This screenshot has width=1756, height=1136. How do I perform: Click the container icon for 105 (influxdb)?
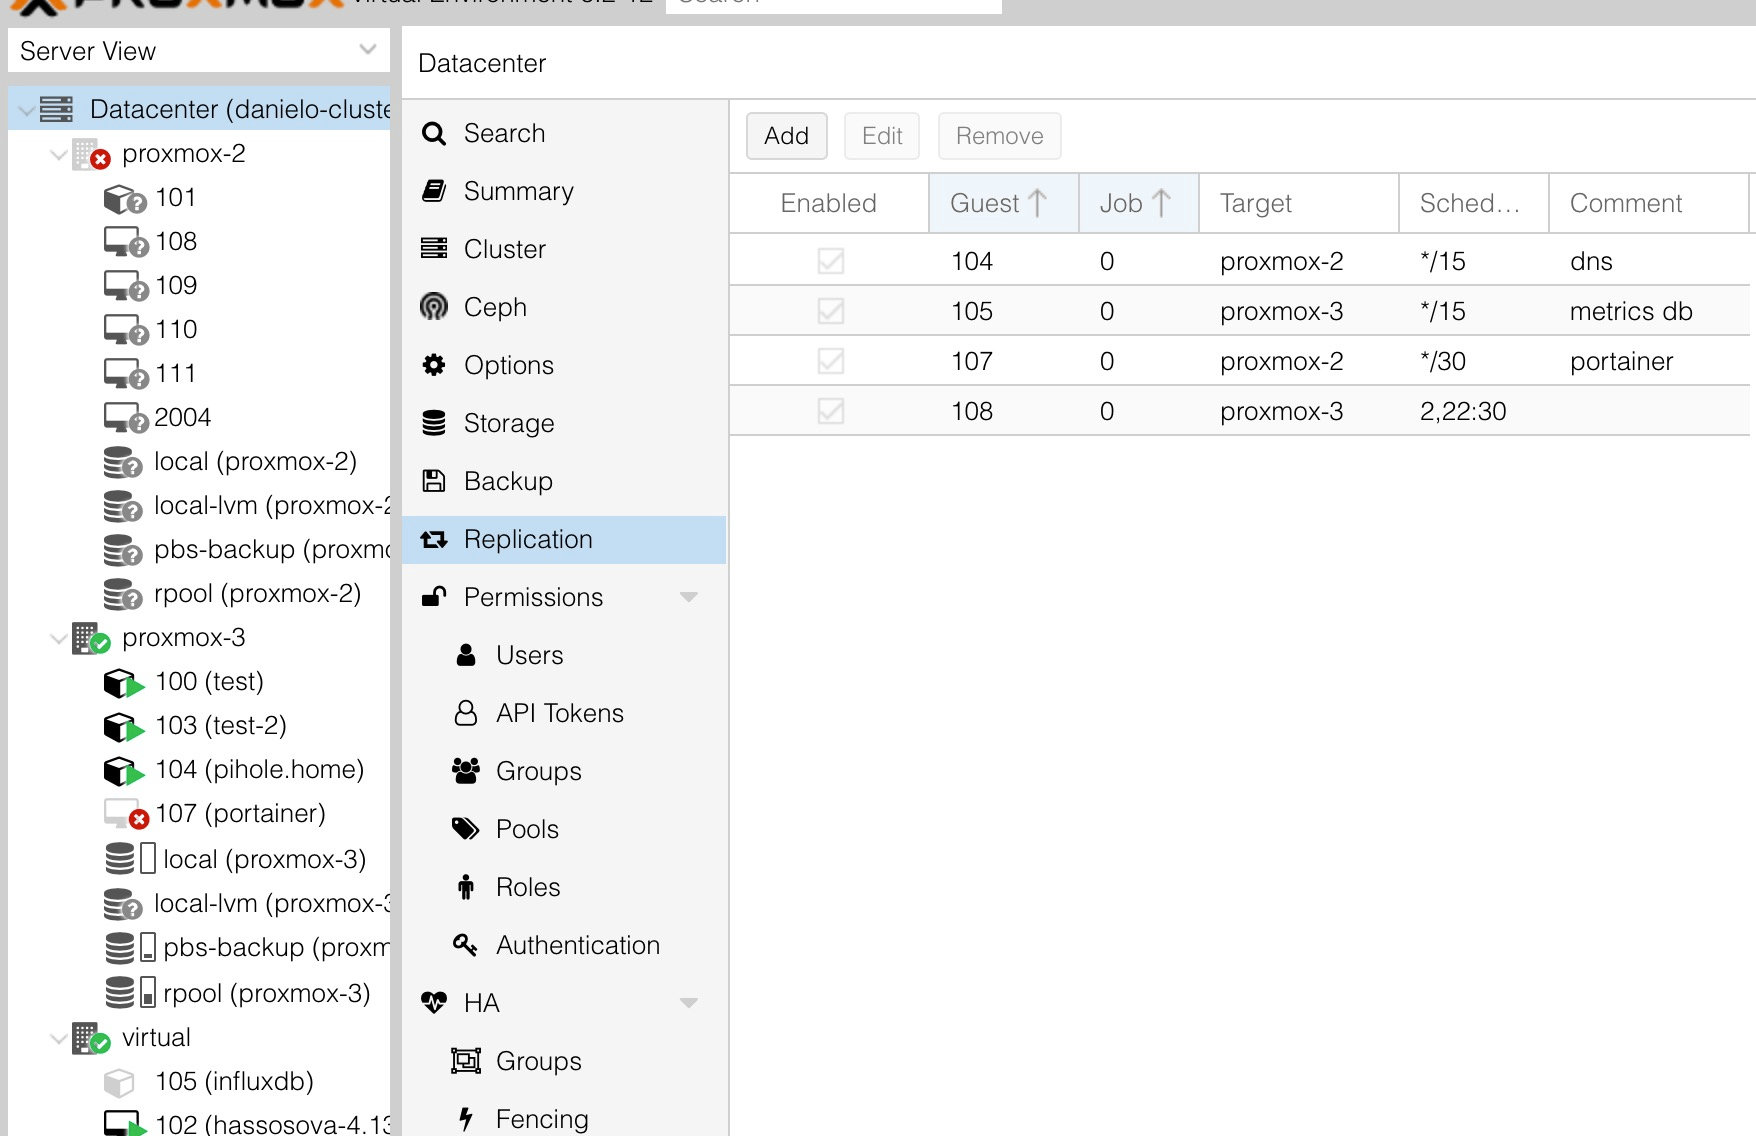coord(119,1082)
